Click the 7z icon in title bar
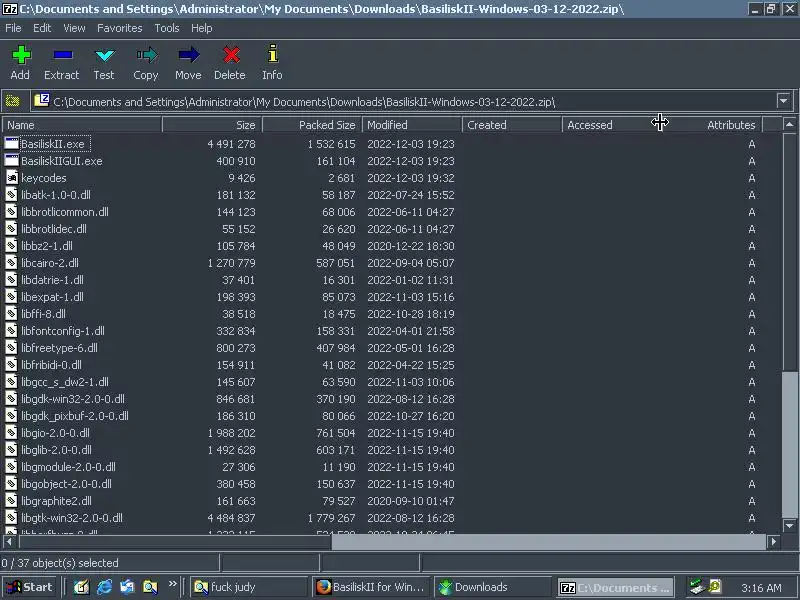 [x=10, y=9]
